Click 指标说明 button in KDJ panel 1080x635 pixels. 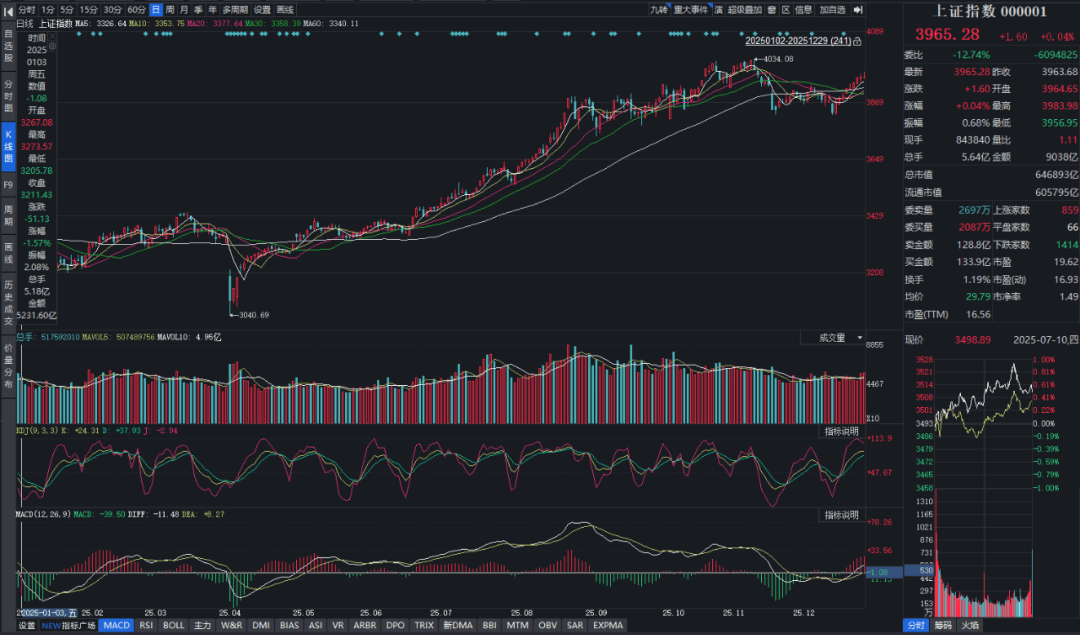point(840,431)
